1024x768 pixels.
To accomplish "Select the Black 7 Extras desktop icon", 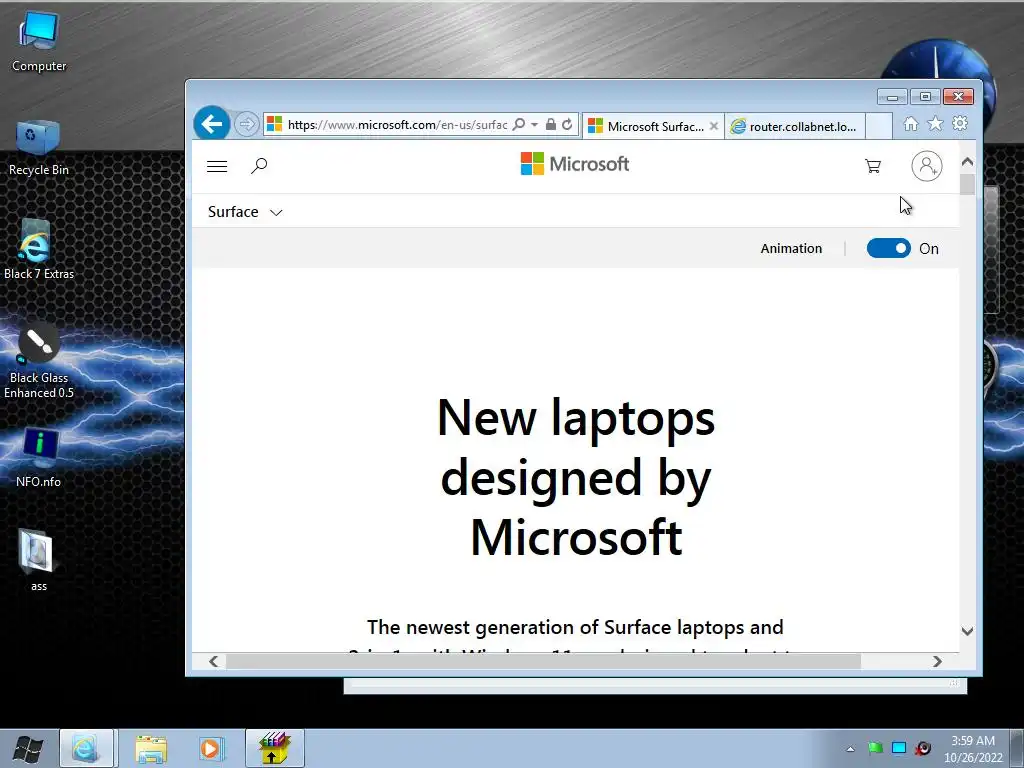I will click(39, 249).
